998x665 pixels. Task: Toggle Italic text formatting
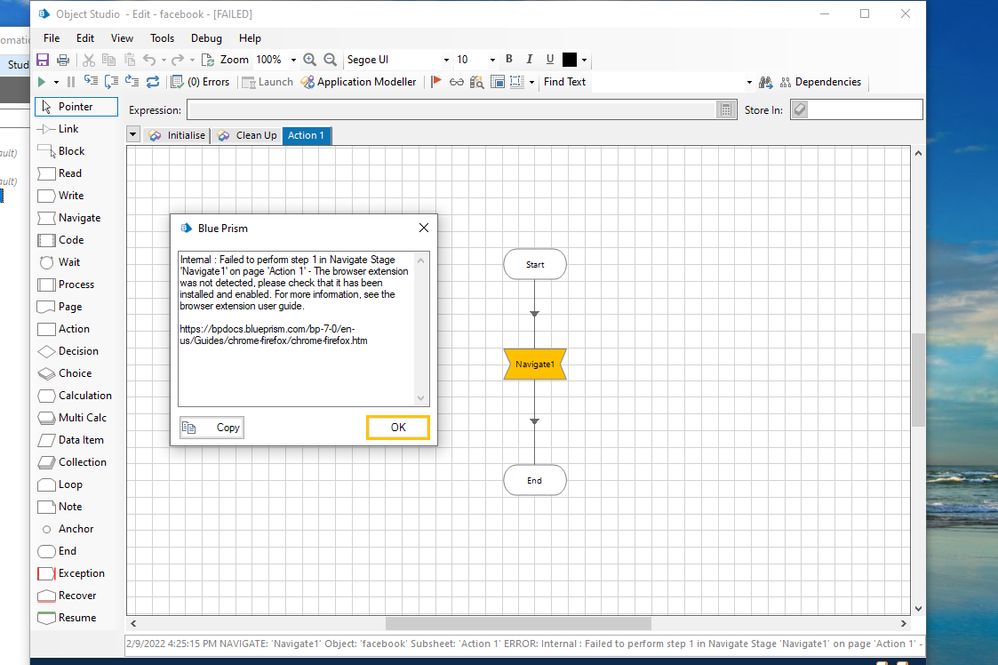[529, 60]
